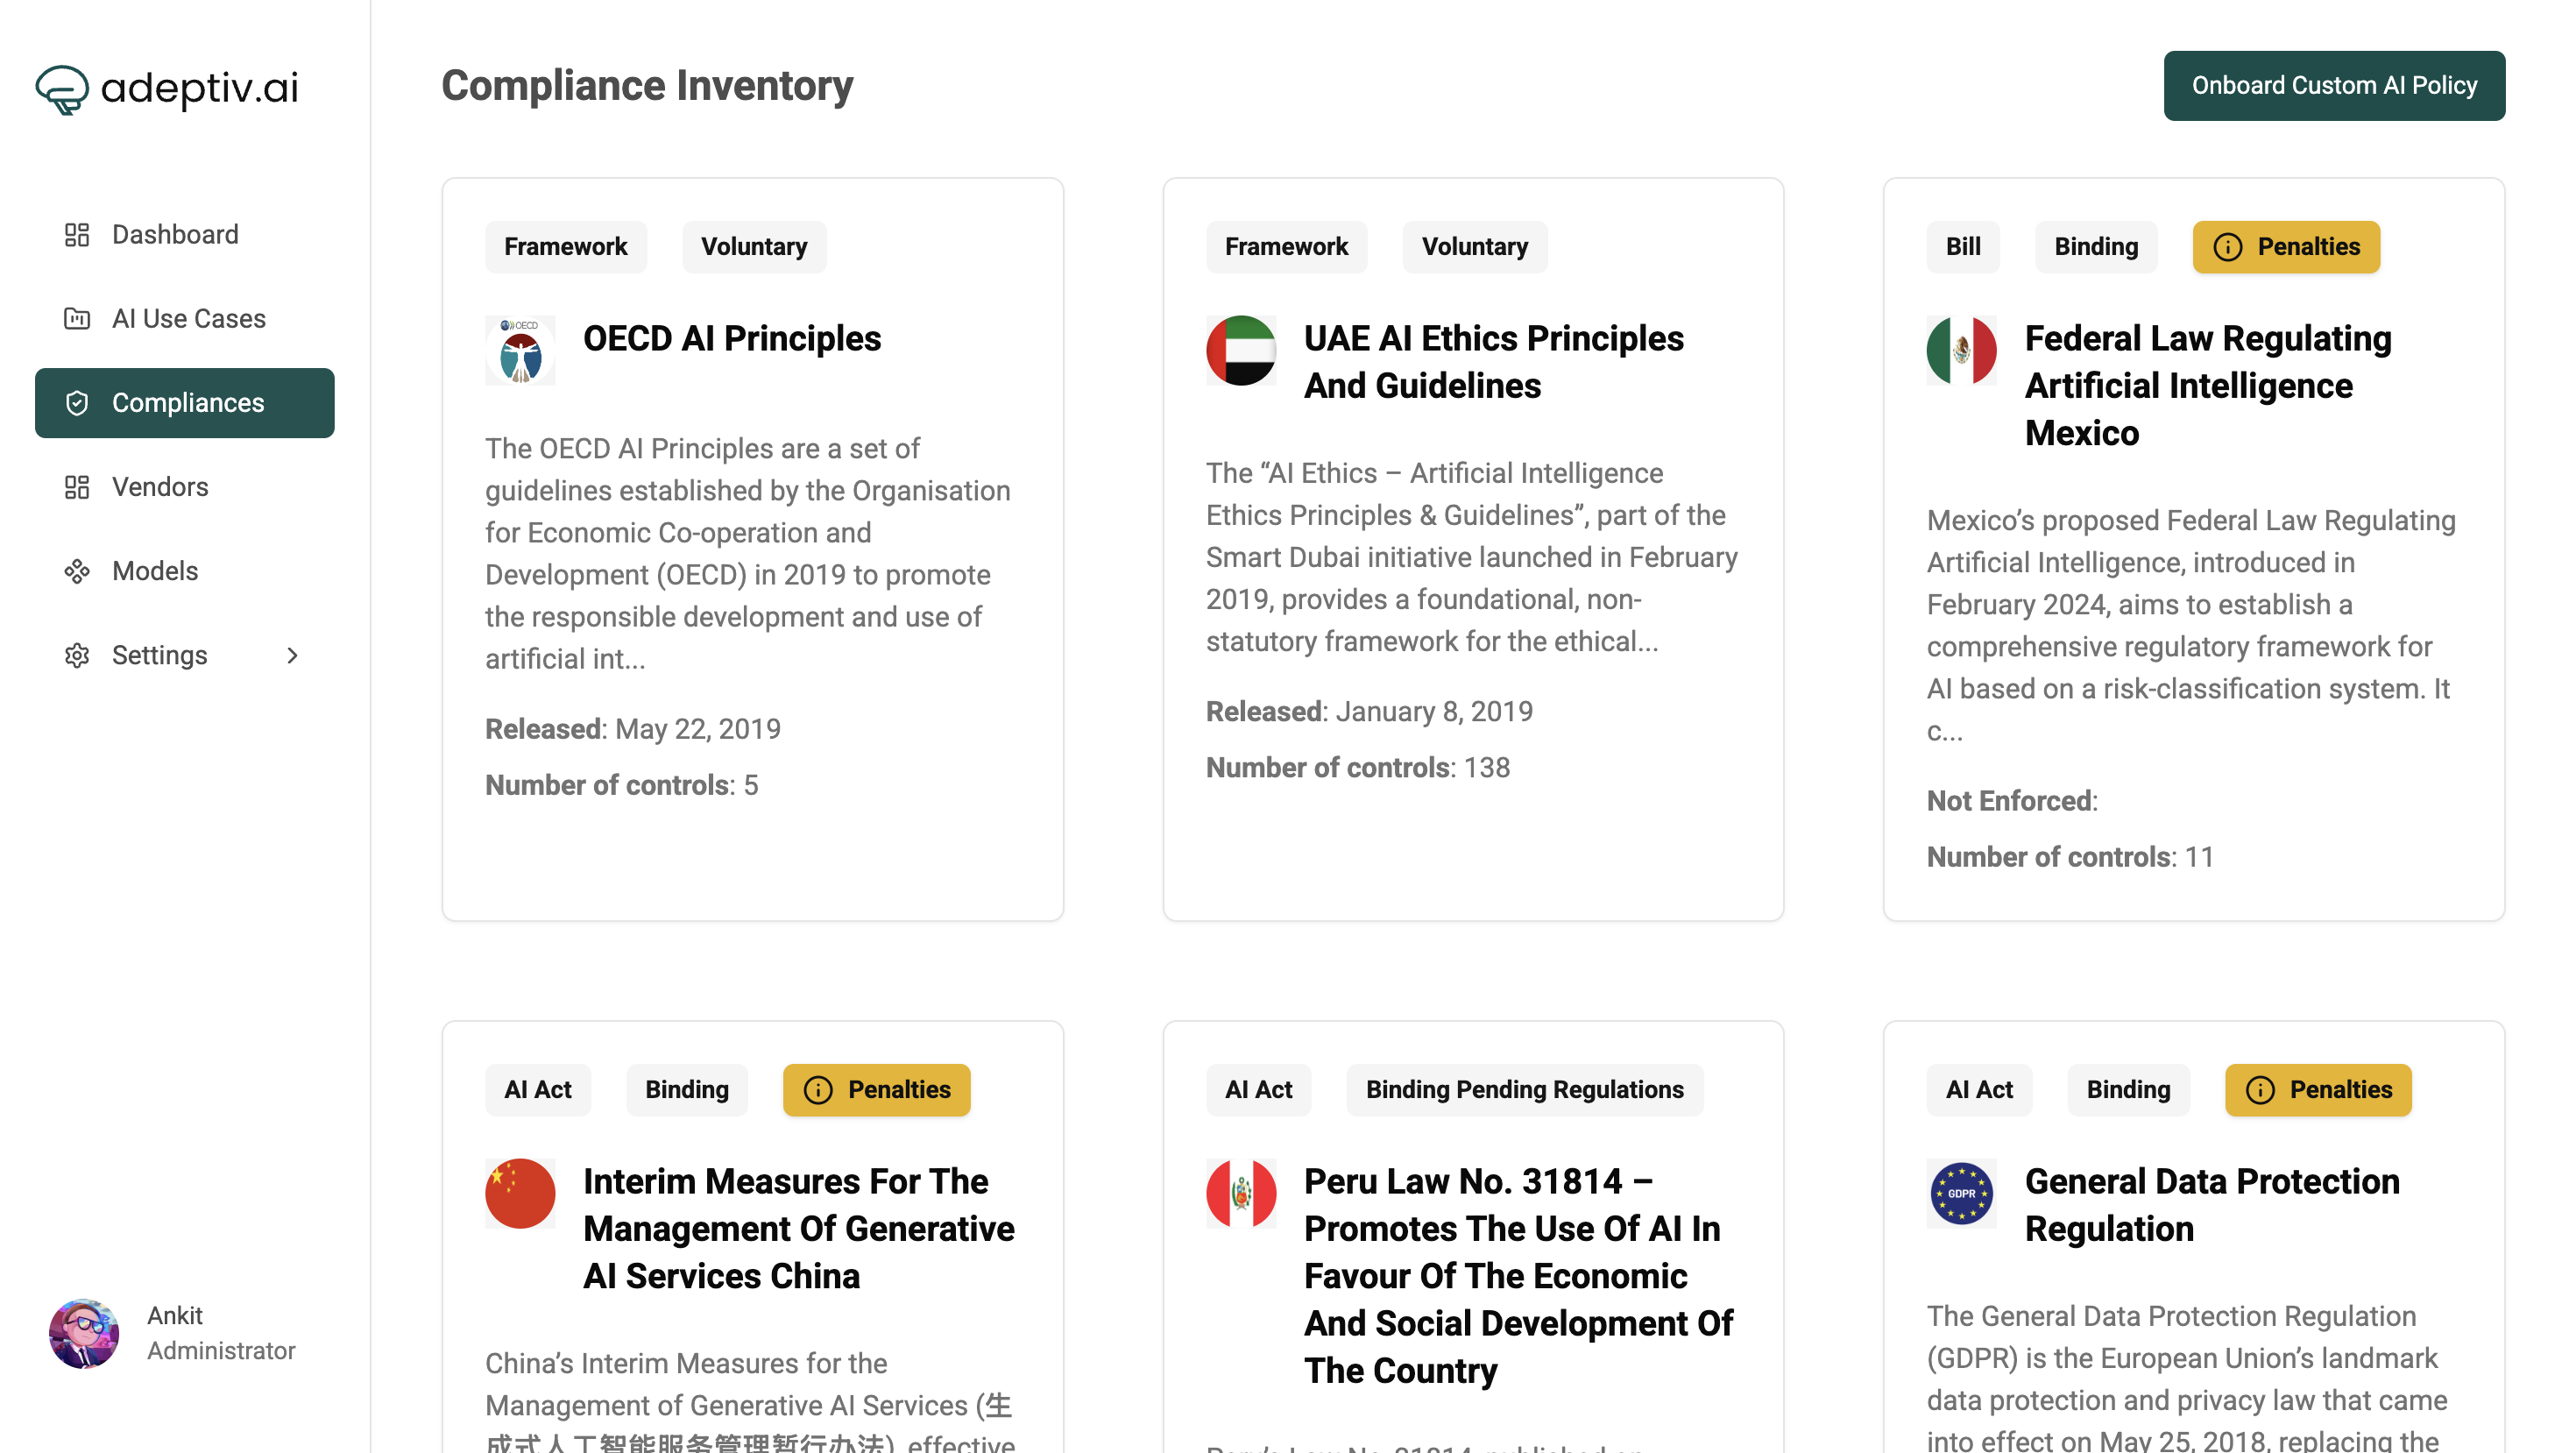This screenshot has width=2576, height=1453.
Task: Click Penalties badge on China card
Action: [x=876, y=1090]
